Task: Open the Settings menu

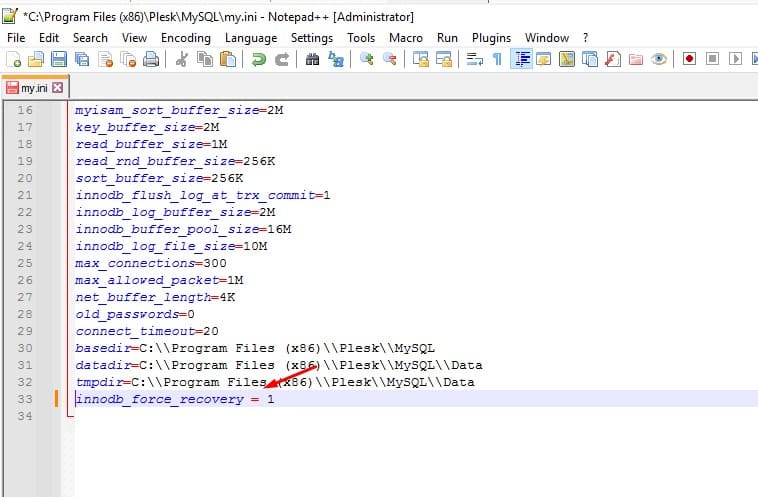Action: click(312, 38)
